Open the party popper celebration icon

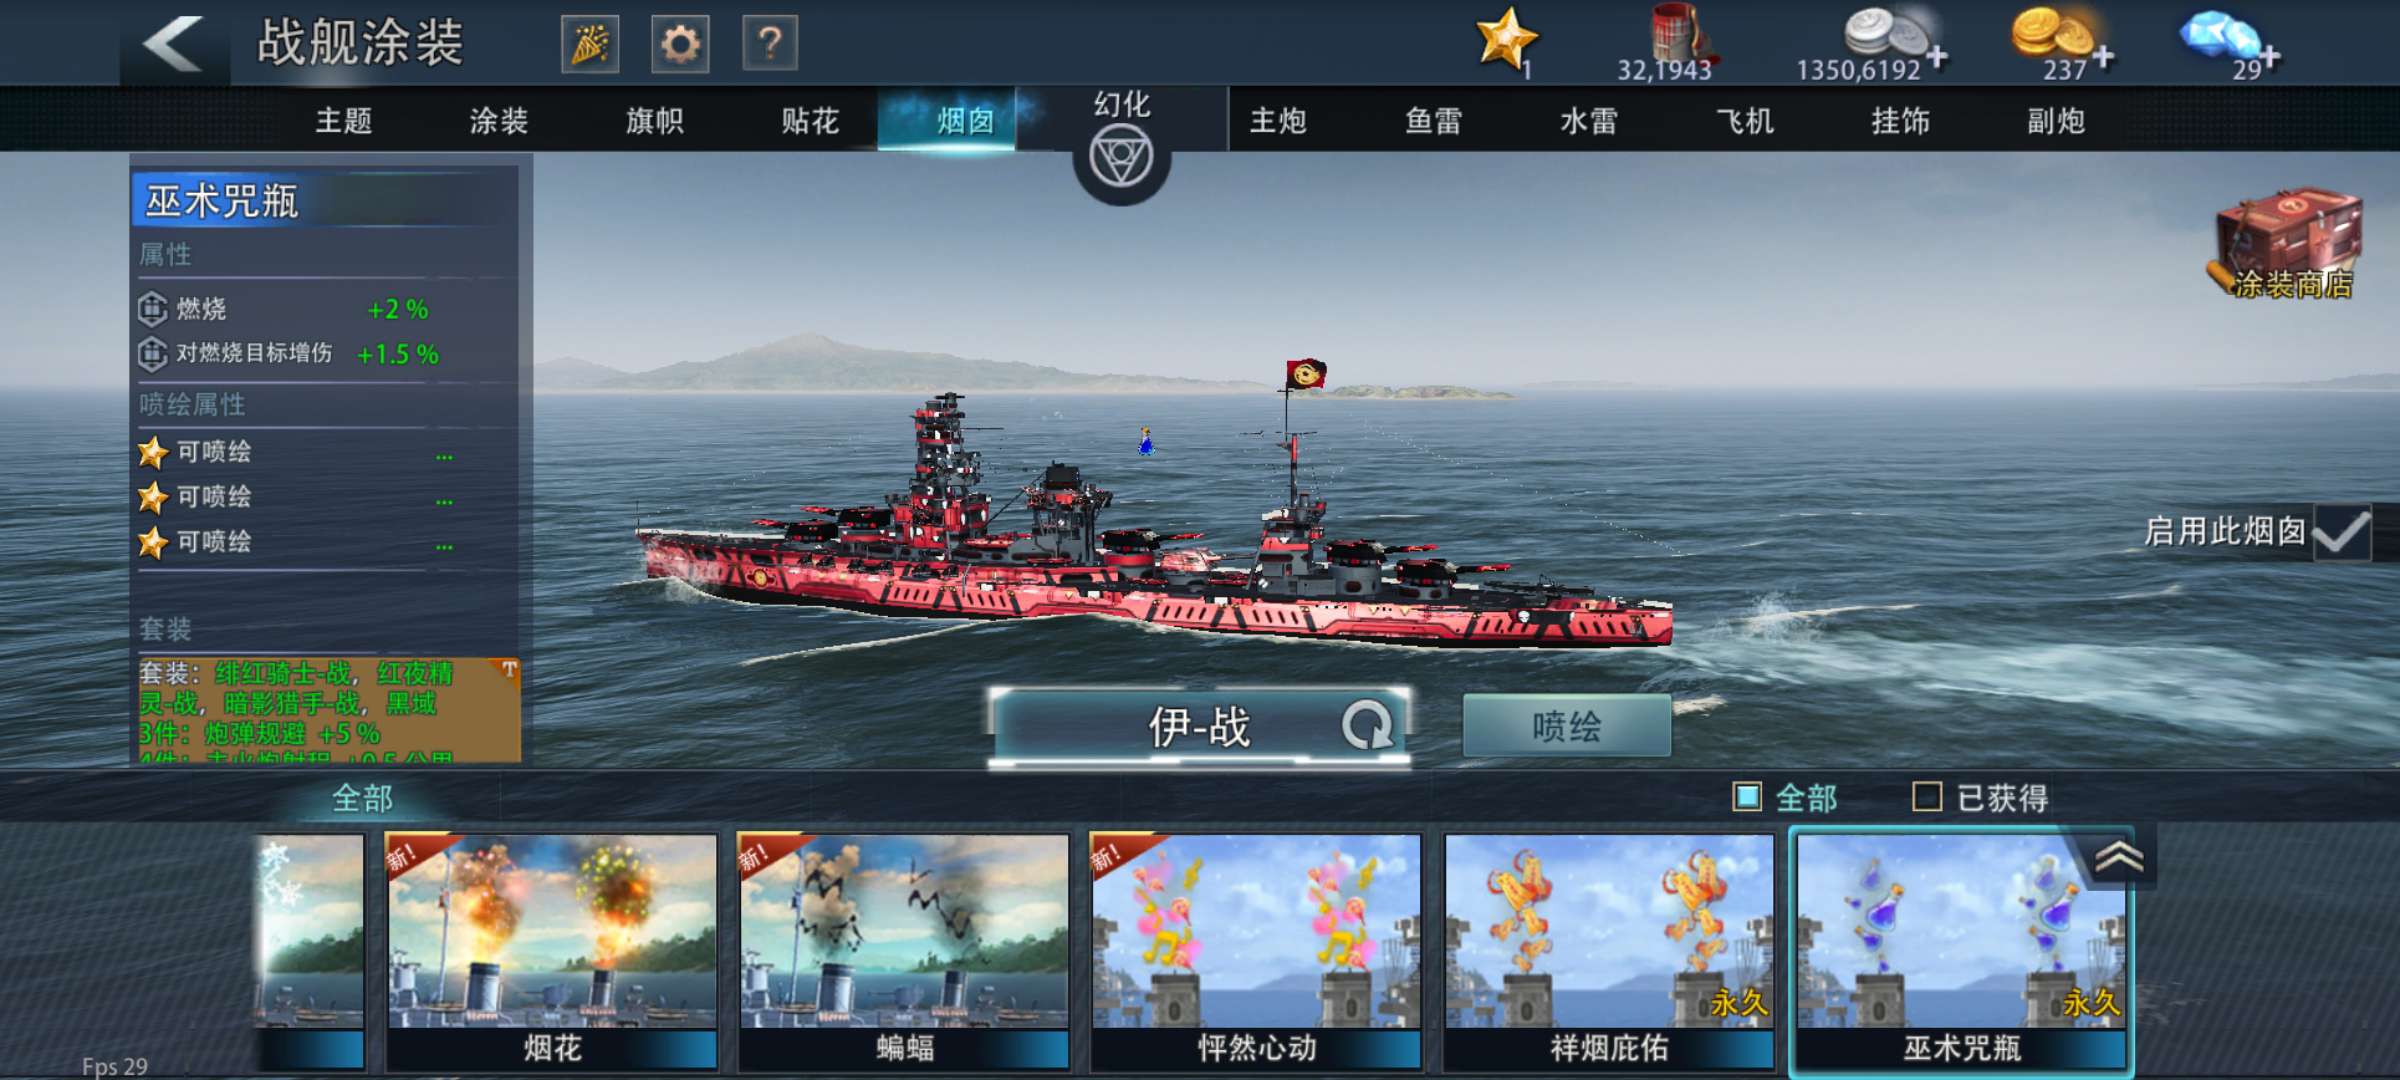coord(590,44)
